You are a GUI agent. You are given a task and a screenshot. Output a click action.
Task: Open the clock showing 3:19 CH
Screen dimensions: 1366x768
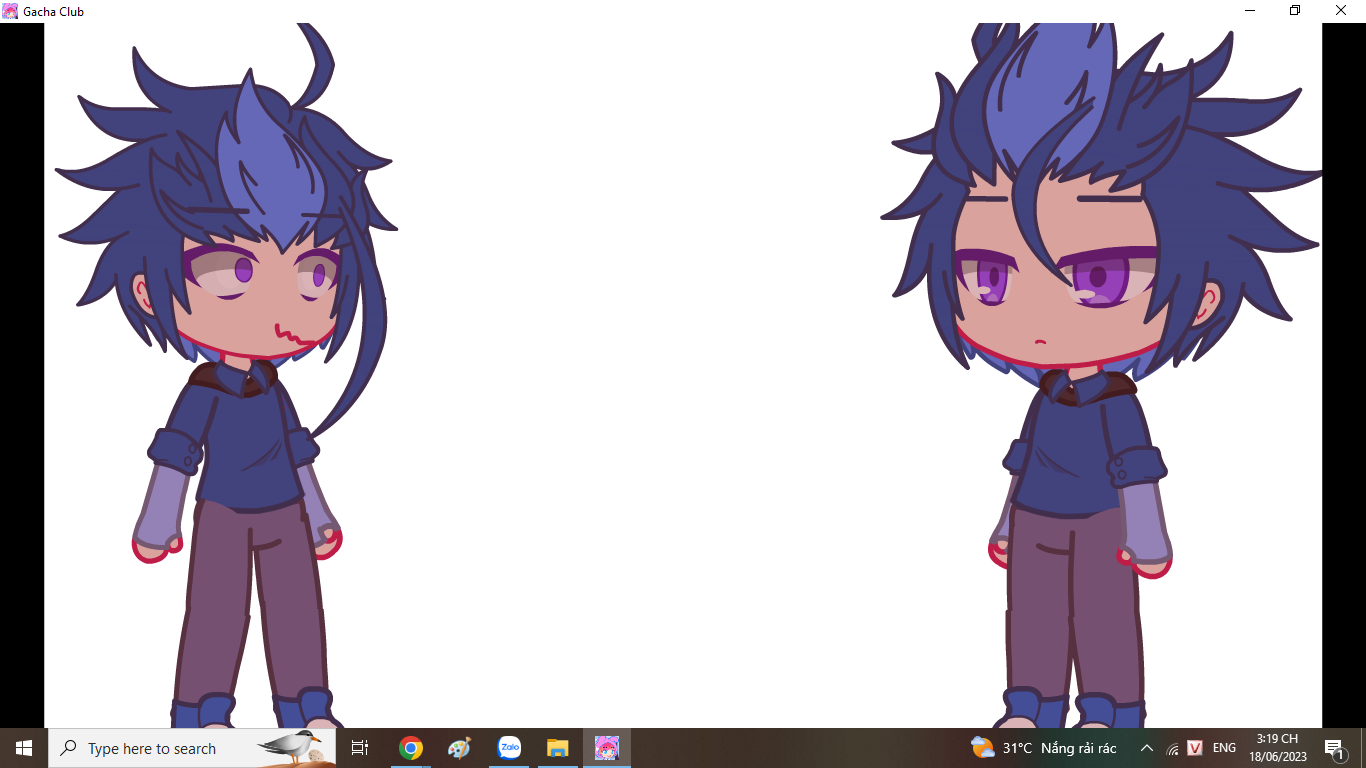pos(1277,748)
